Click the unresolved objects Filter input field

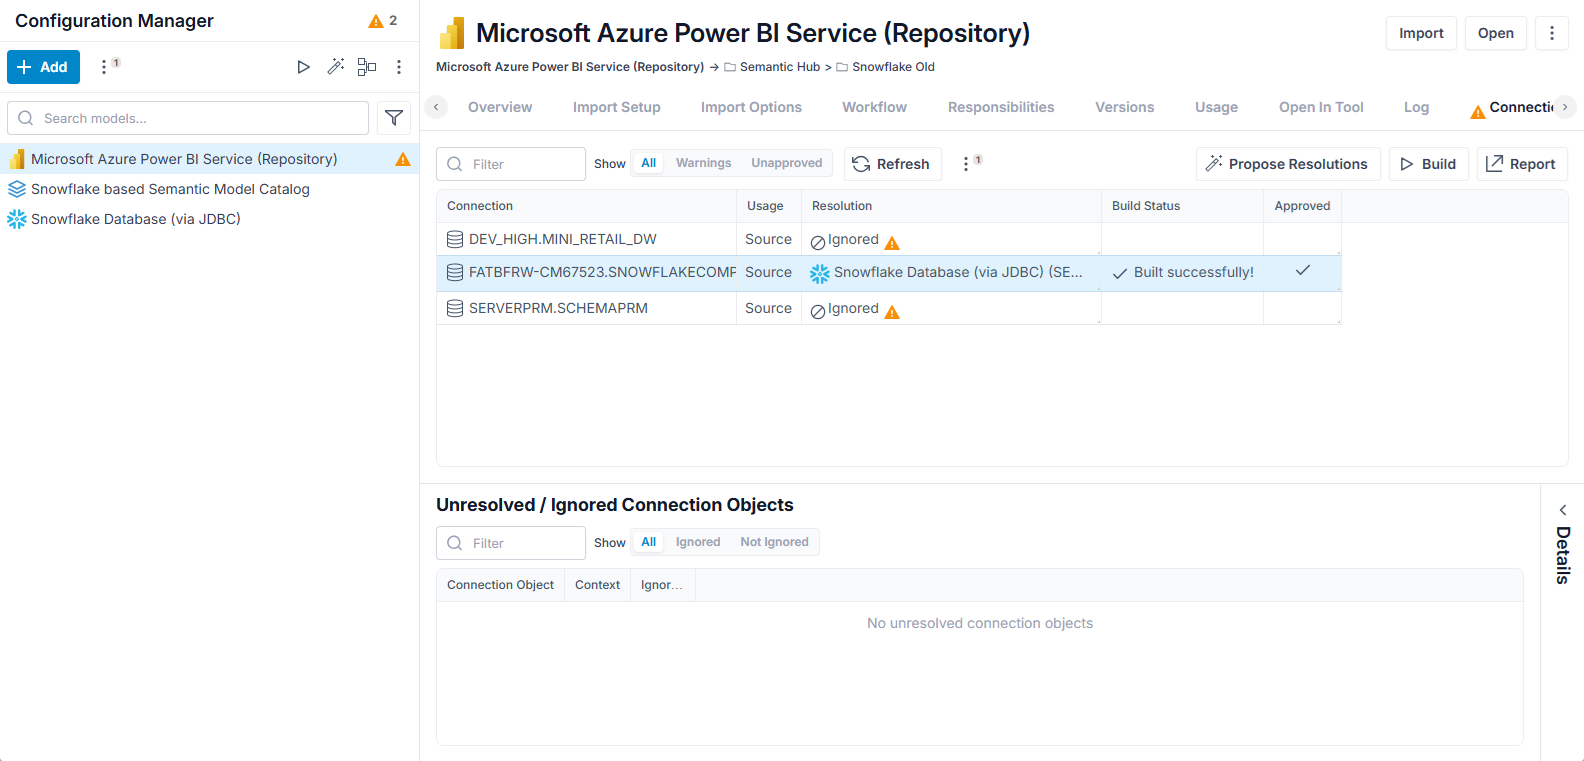point(511,543)
